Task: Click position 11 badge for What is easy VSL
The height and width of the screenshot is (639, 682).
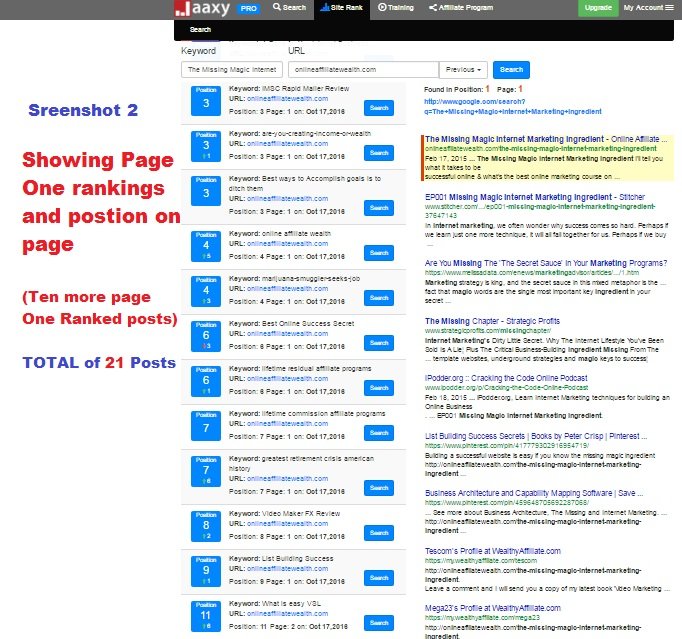Action: click(x=206, y=616)
